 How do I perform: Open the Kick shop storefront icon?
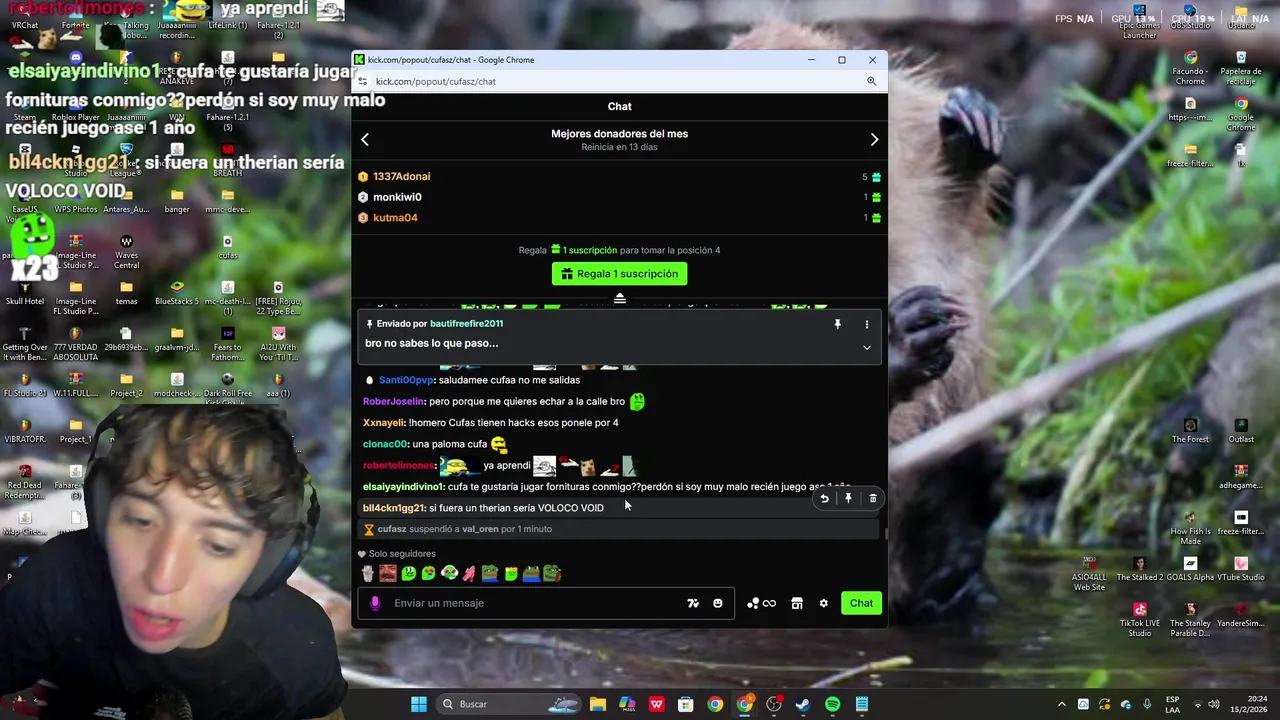coord(797,603)
